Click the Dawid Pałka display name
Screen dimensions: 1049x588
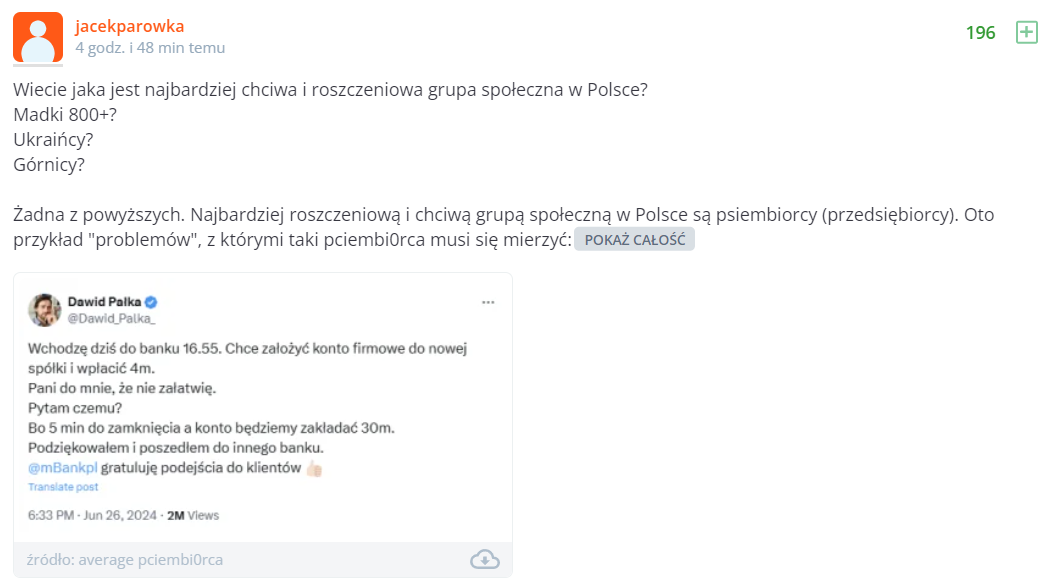(x=104, y=301)
